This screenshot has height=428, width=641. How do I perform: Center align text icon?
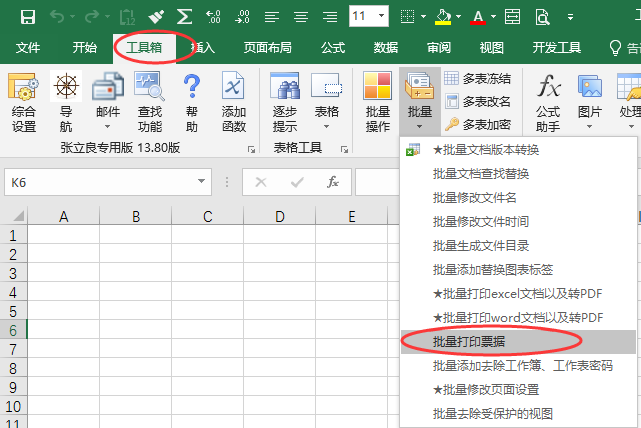pos(301,17)
